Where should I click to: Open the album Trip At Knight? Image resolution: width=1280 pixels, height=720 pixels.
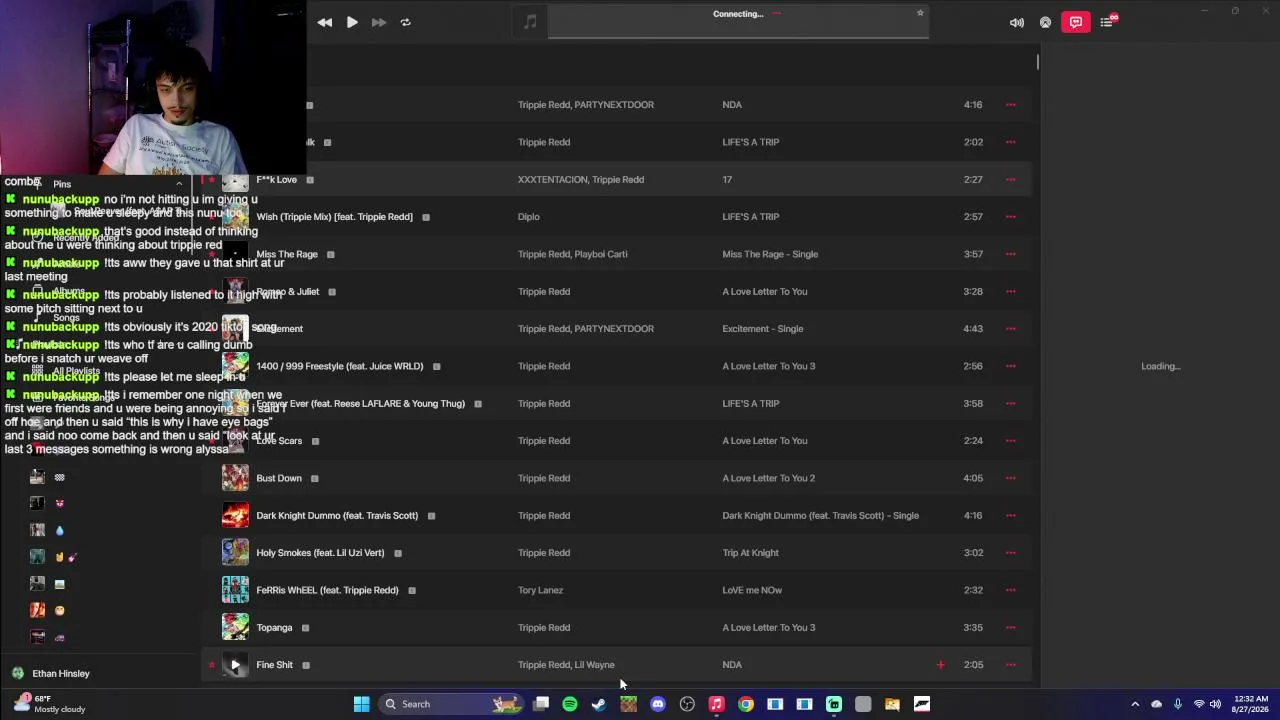click(x=750, y=553)
